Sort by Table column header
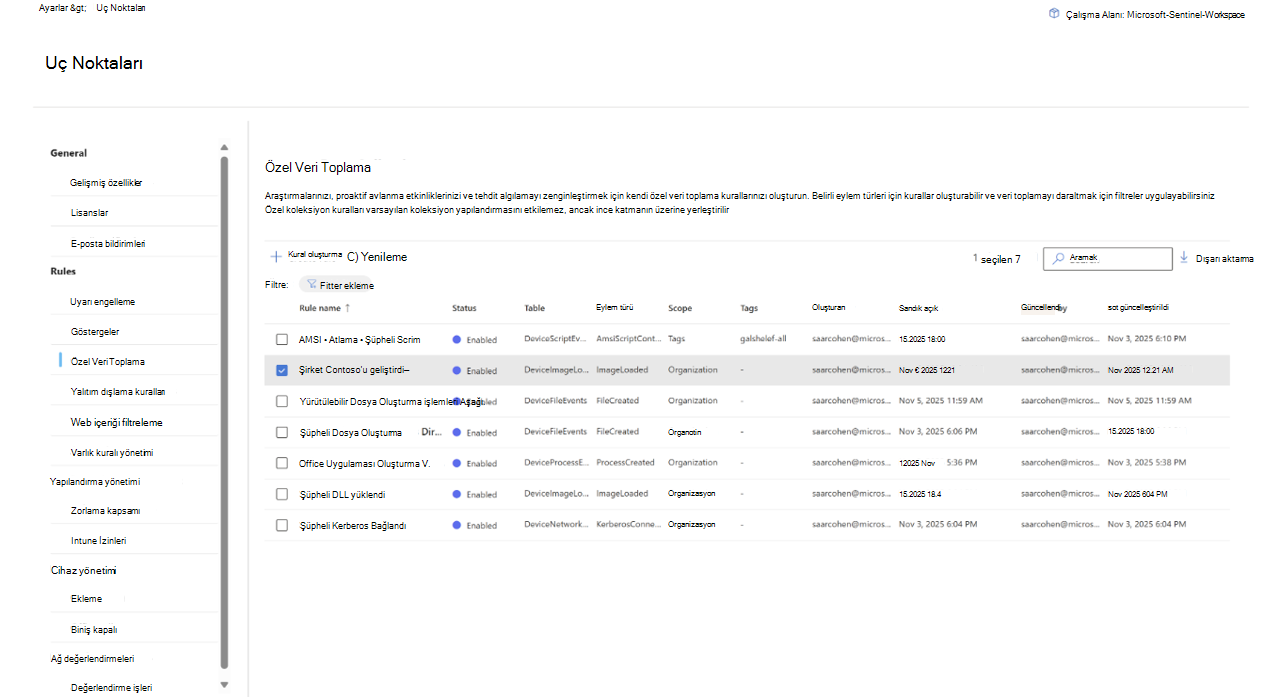1261x697 pixels. click(534, 308)
